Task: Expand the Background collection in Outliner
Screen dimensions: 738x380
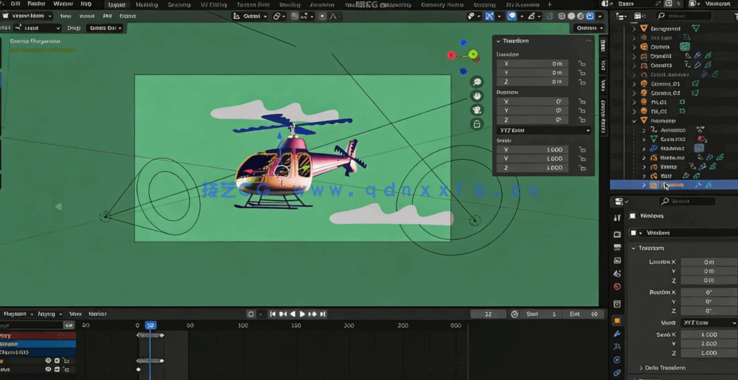Action: pos(634,28)
